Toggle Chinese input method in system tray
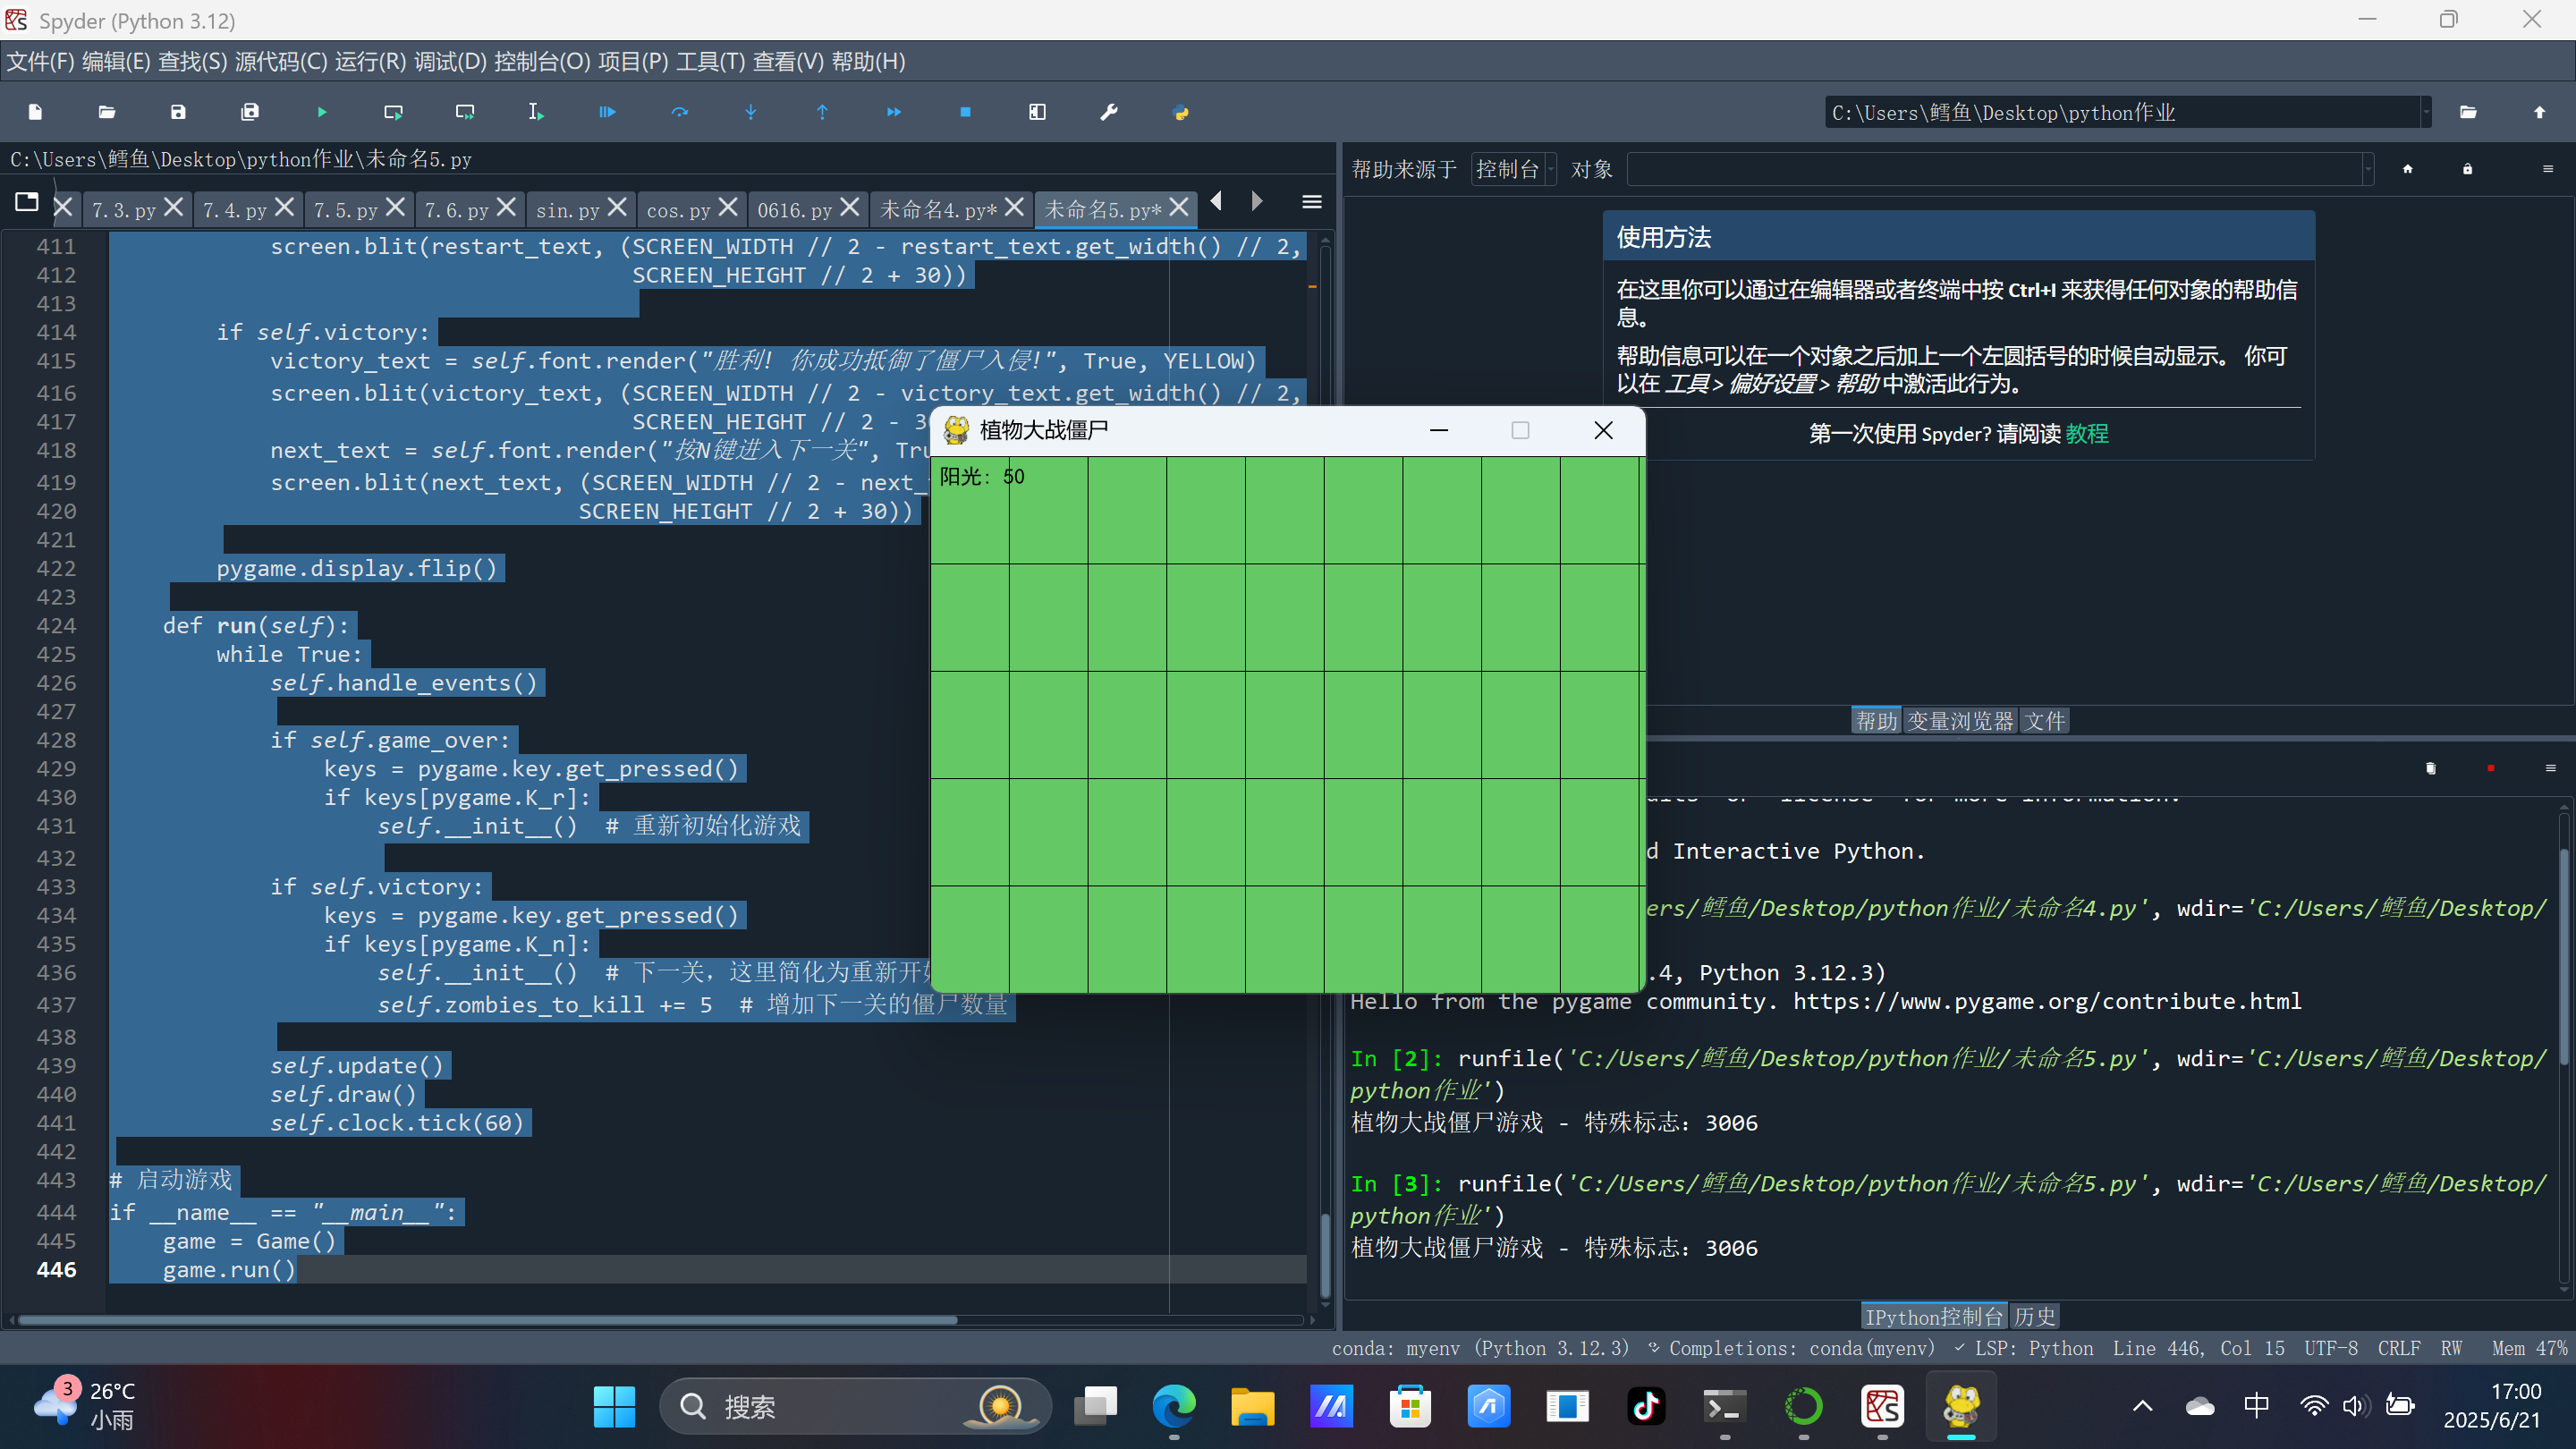This screenshot has height=1449, width=2576. [x=2256, y=1405]
